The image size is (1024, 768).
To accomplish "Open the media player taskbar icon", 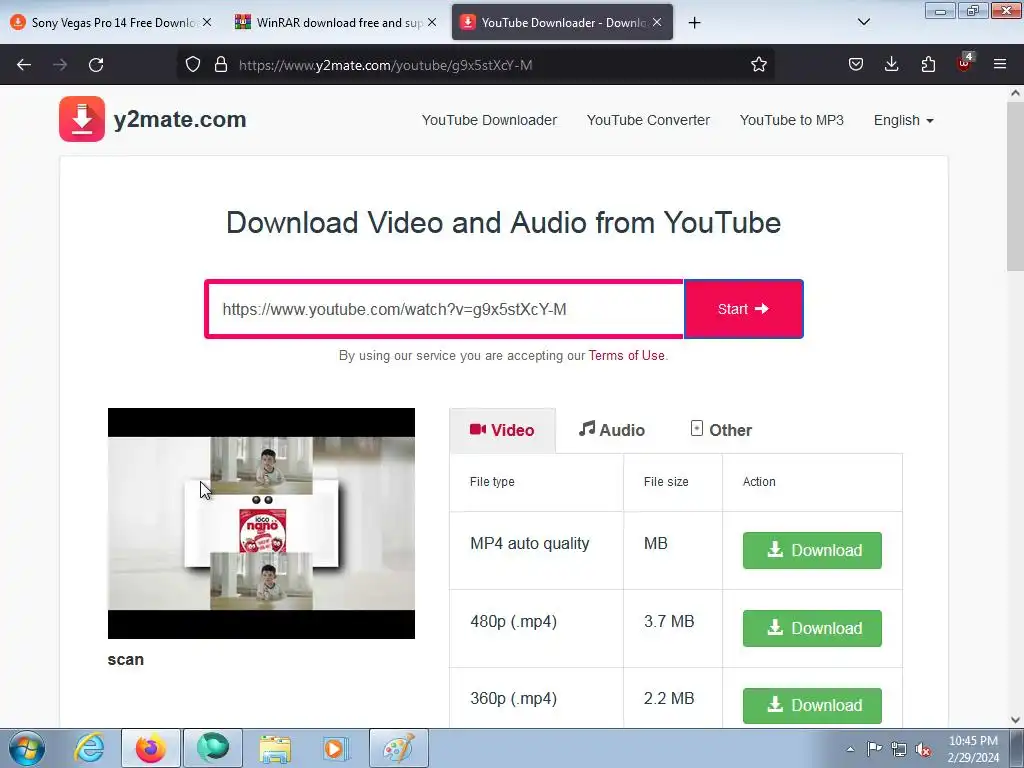I will pyautogui.click(x=336, y=748).
